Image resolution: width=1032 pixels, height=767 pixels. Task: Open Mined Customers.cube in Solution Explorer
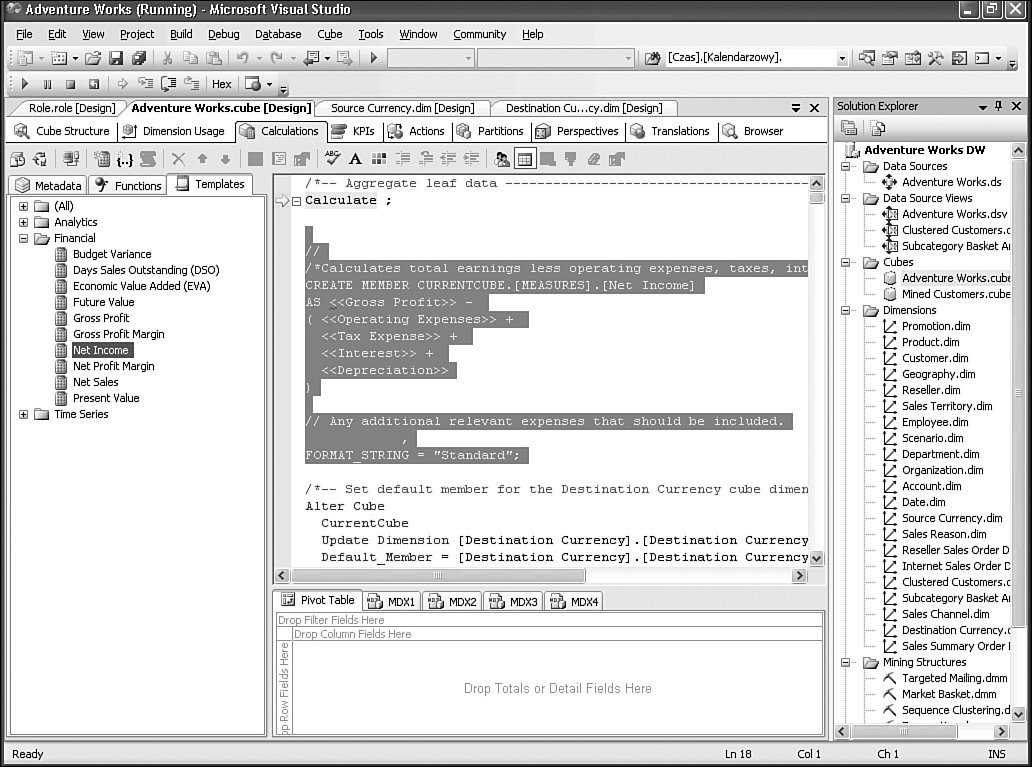956,294
